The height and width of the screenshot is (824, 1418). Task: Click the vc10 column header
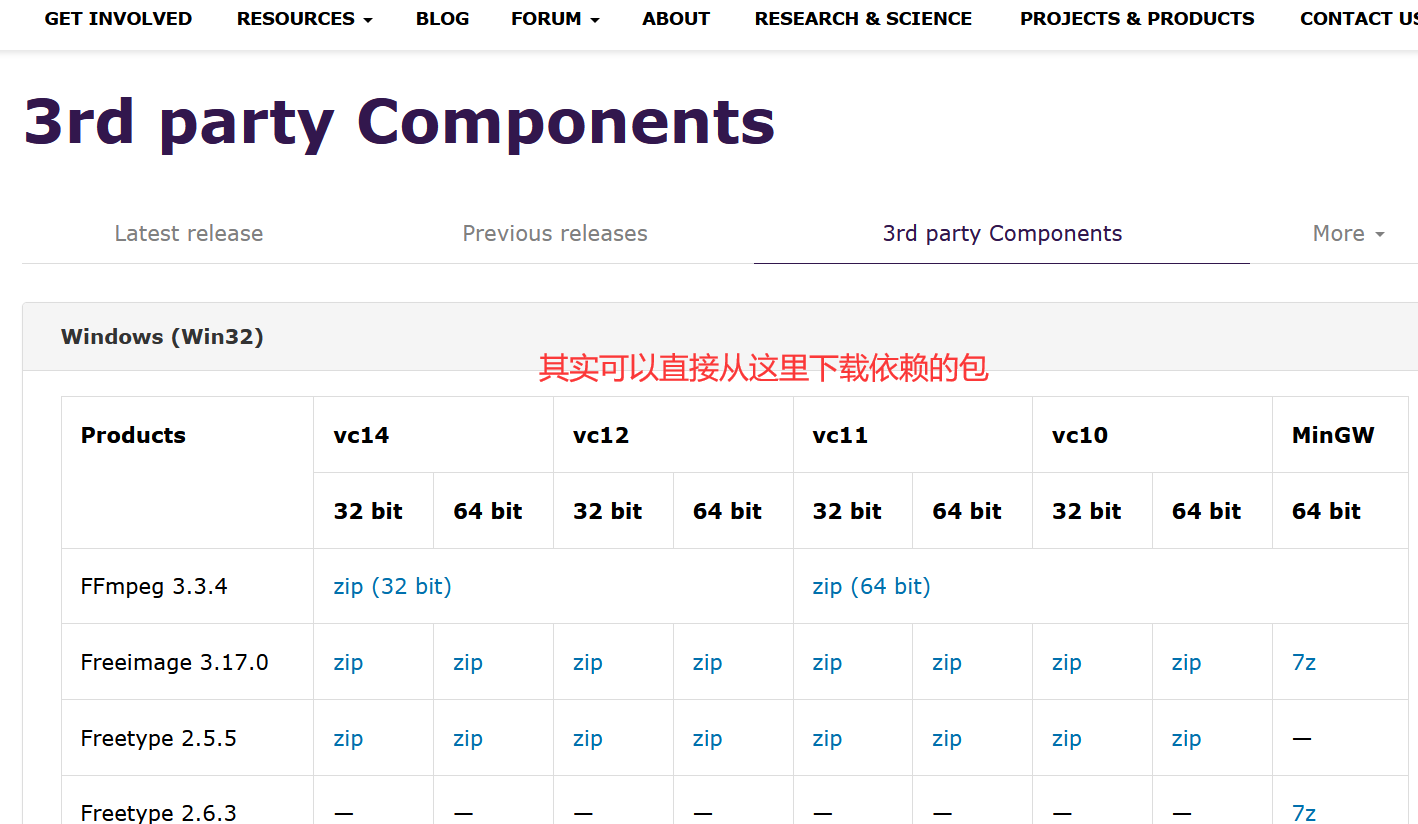click(x=1080, y=435)
